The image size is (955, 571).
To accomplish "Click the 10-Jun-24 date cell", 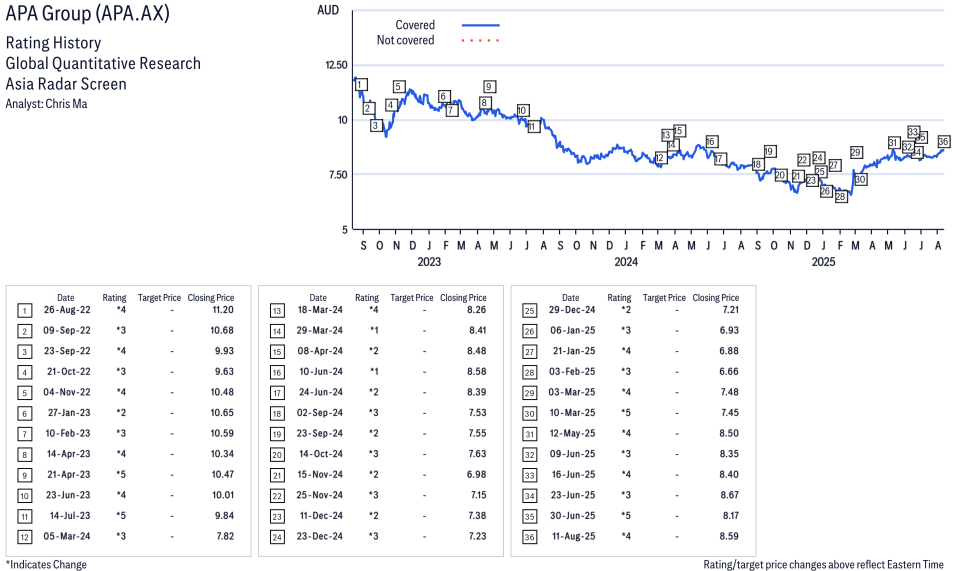I will pyautogui.click(x=321, y=371).
